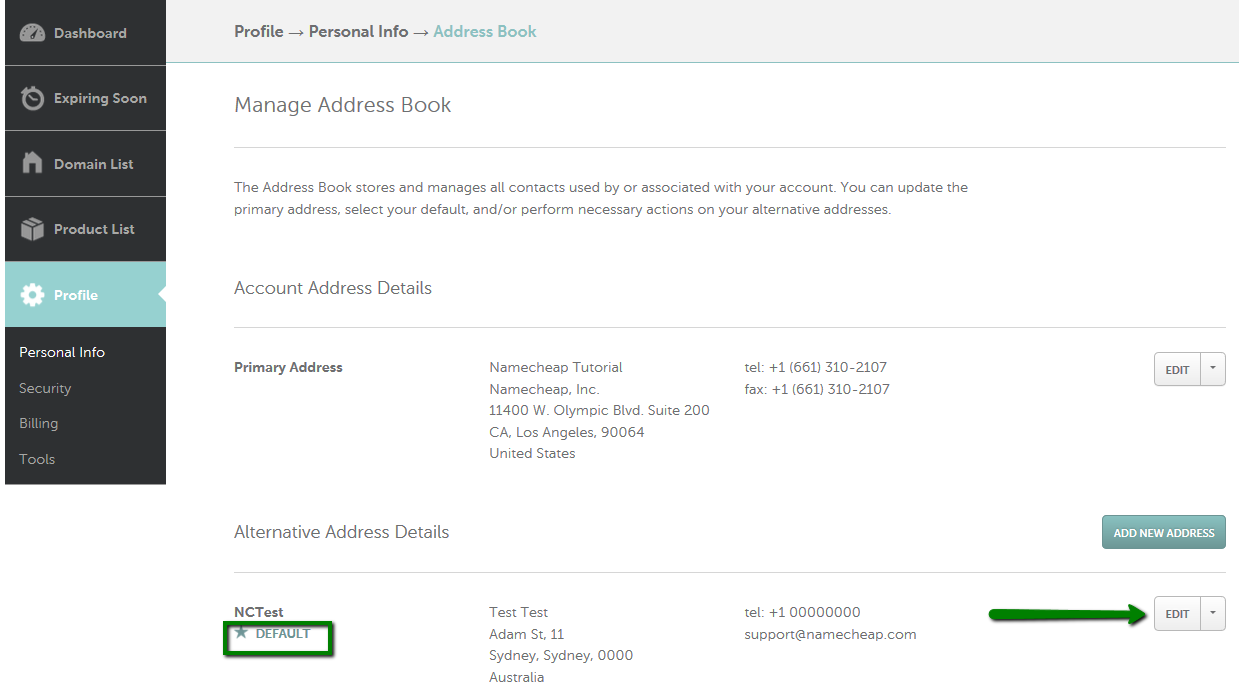Click the Adam St, 11 address line
The width and height of the screenshot is (1239, 692).
(527, 634)
